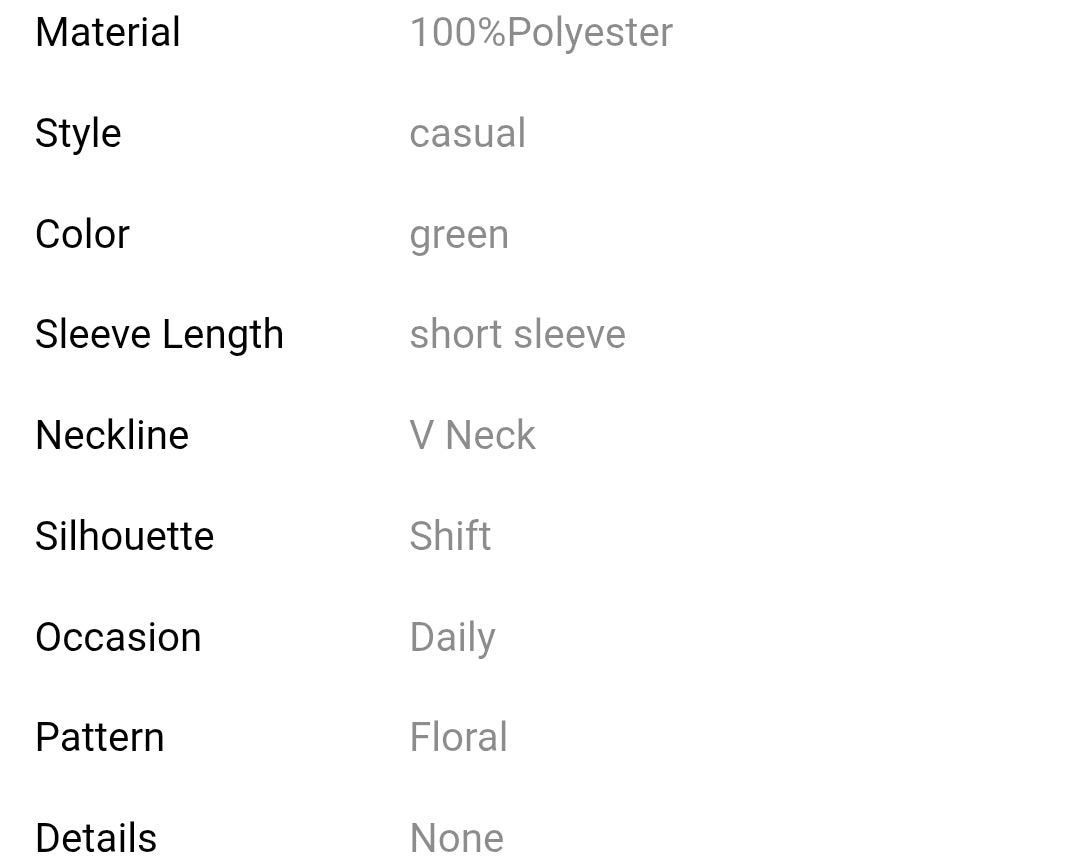Click the Sleeve Length label

pos(159,335)
